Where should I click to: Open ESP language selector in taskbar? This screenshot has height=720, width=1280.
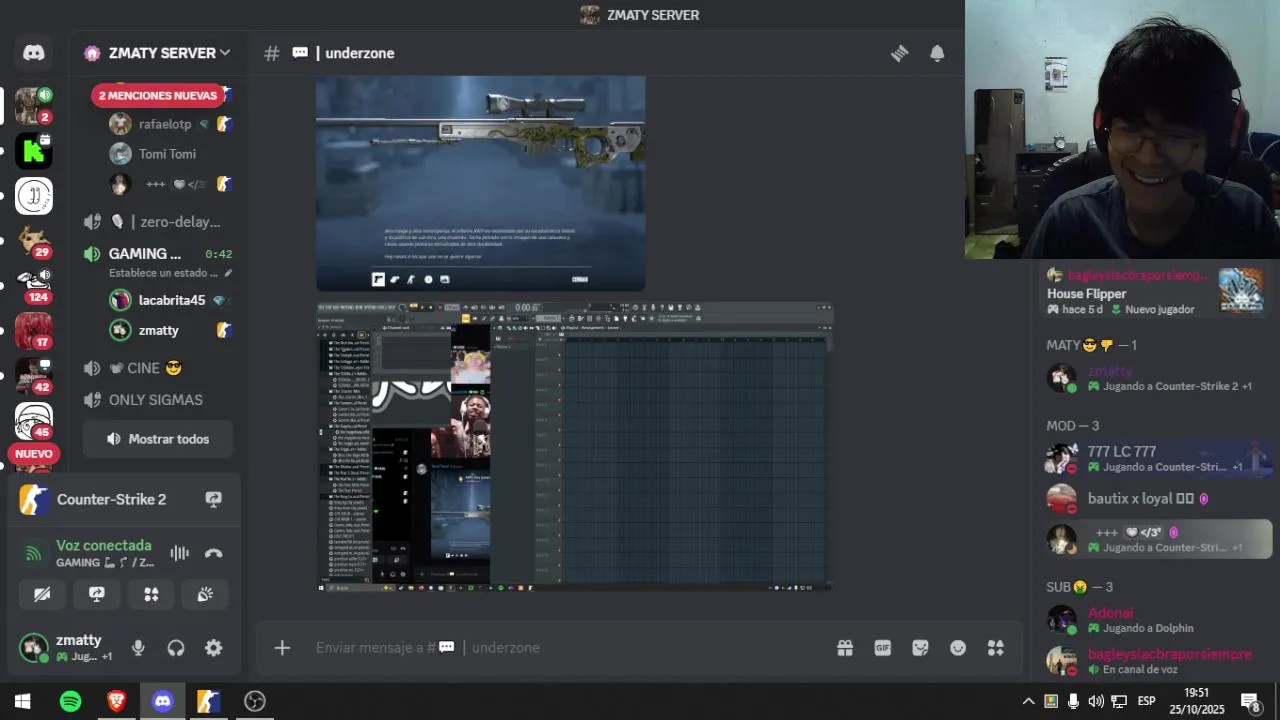pos(1147,701)
